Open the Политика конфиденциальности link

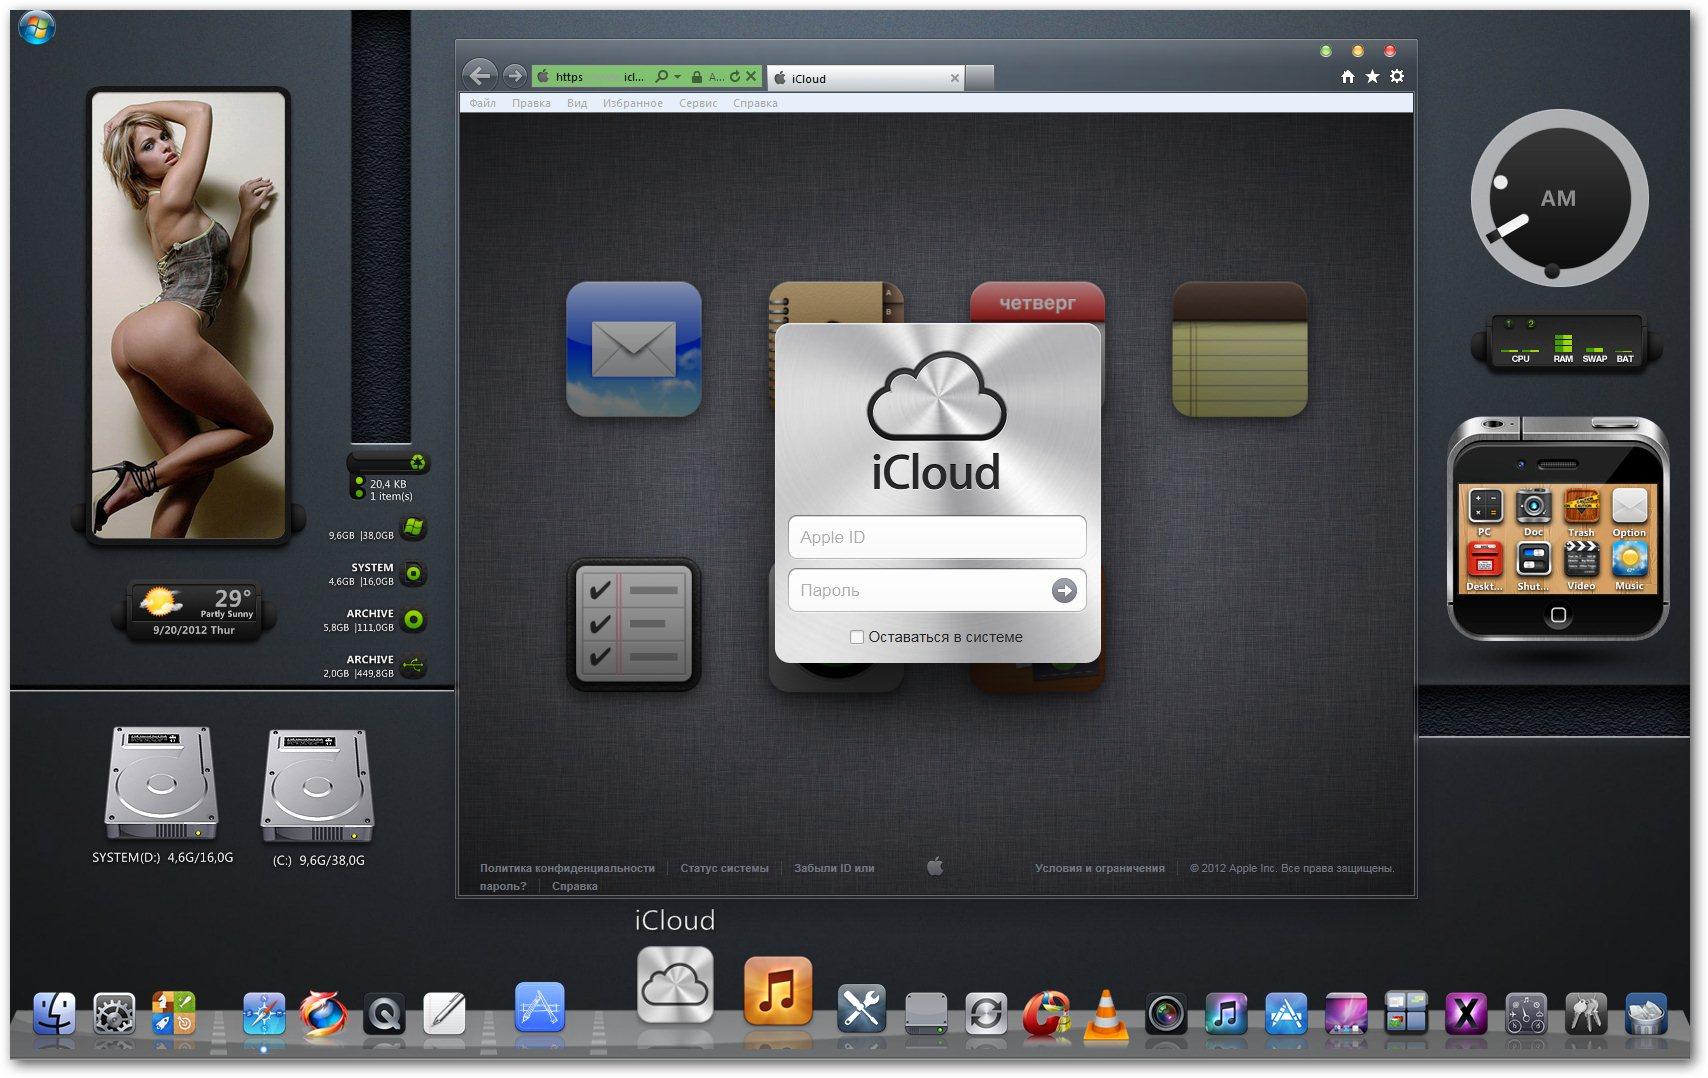(567, 868)
